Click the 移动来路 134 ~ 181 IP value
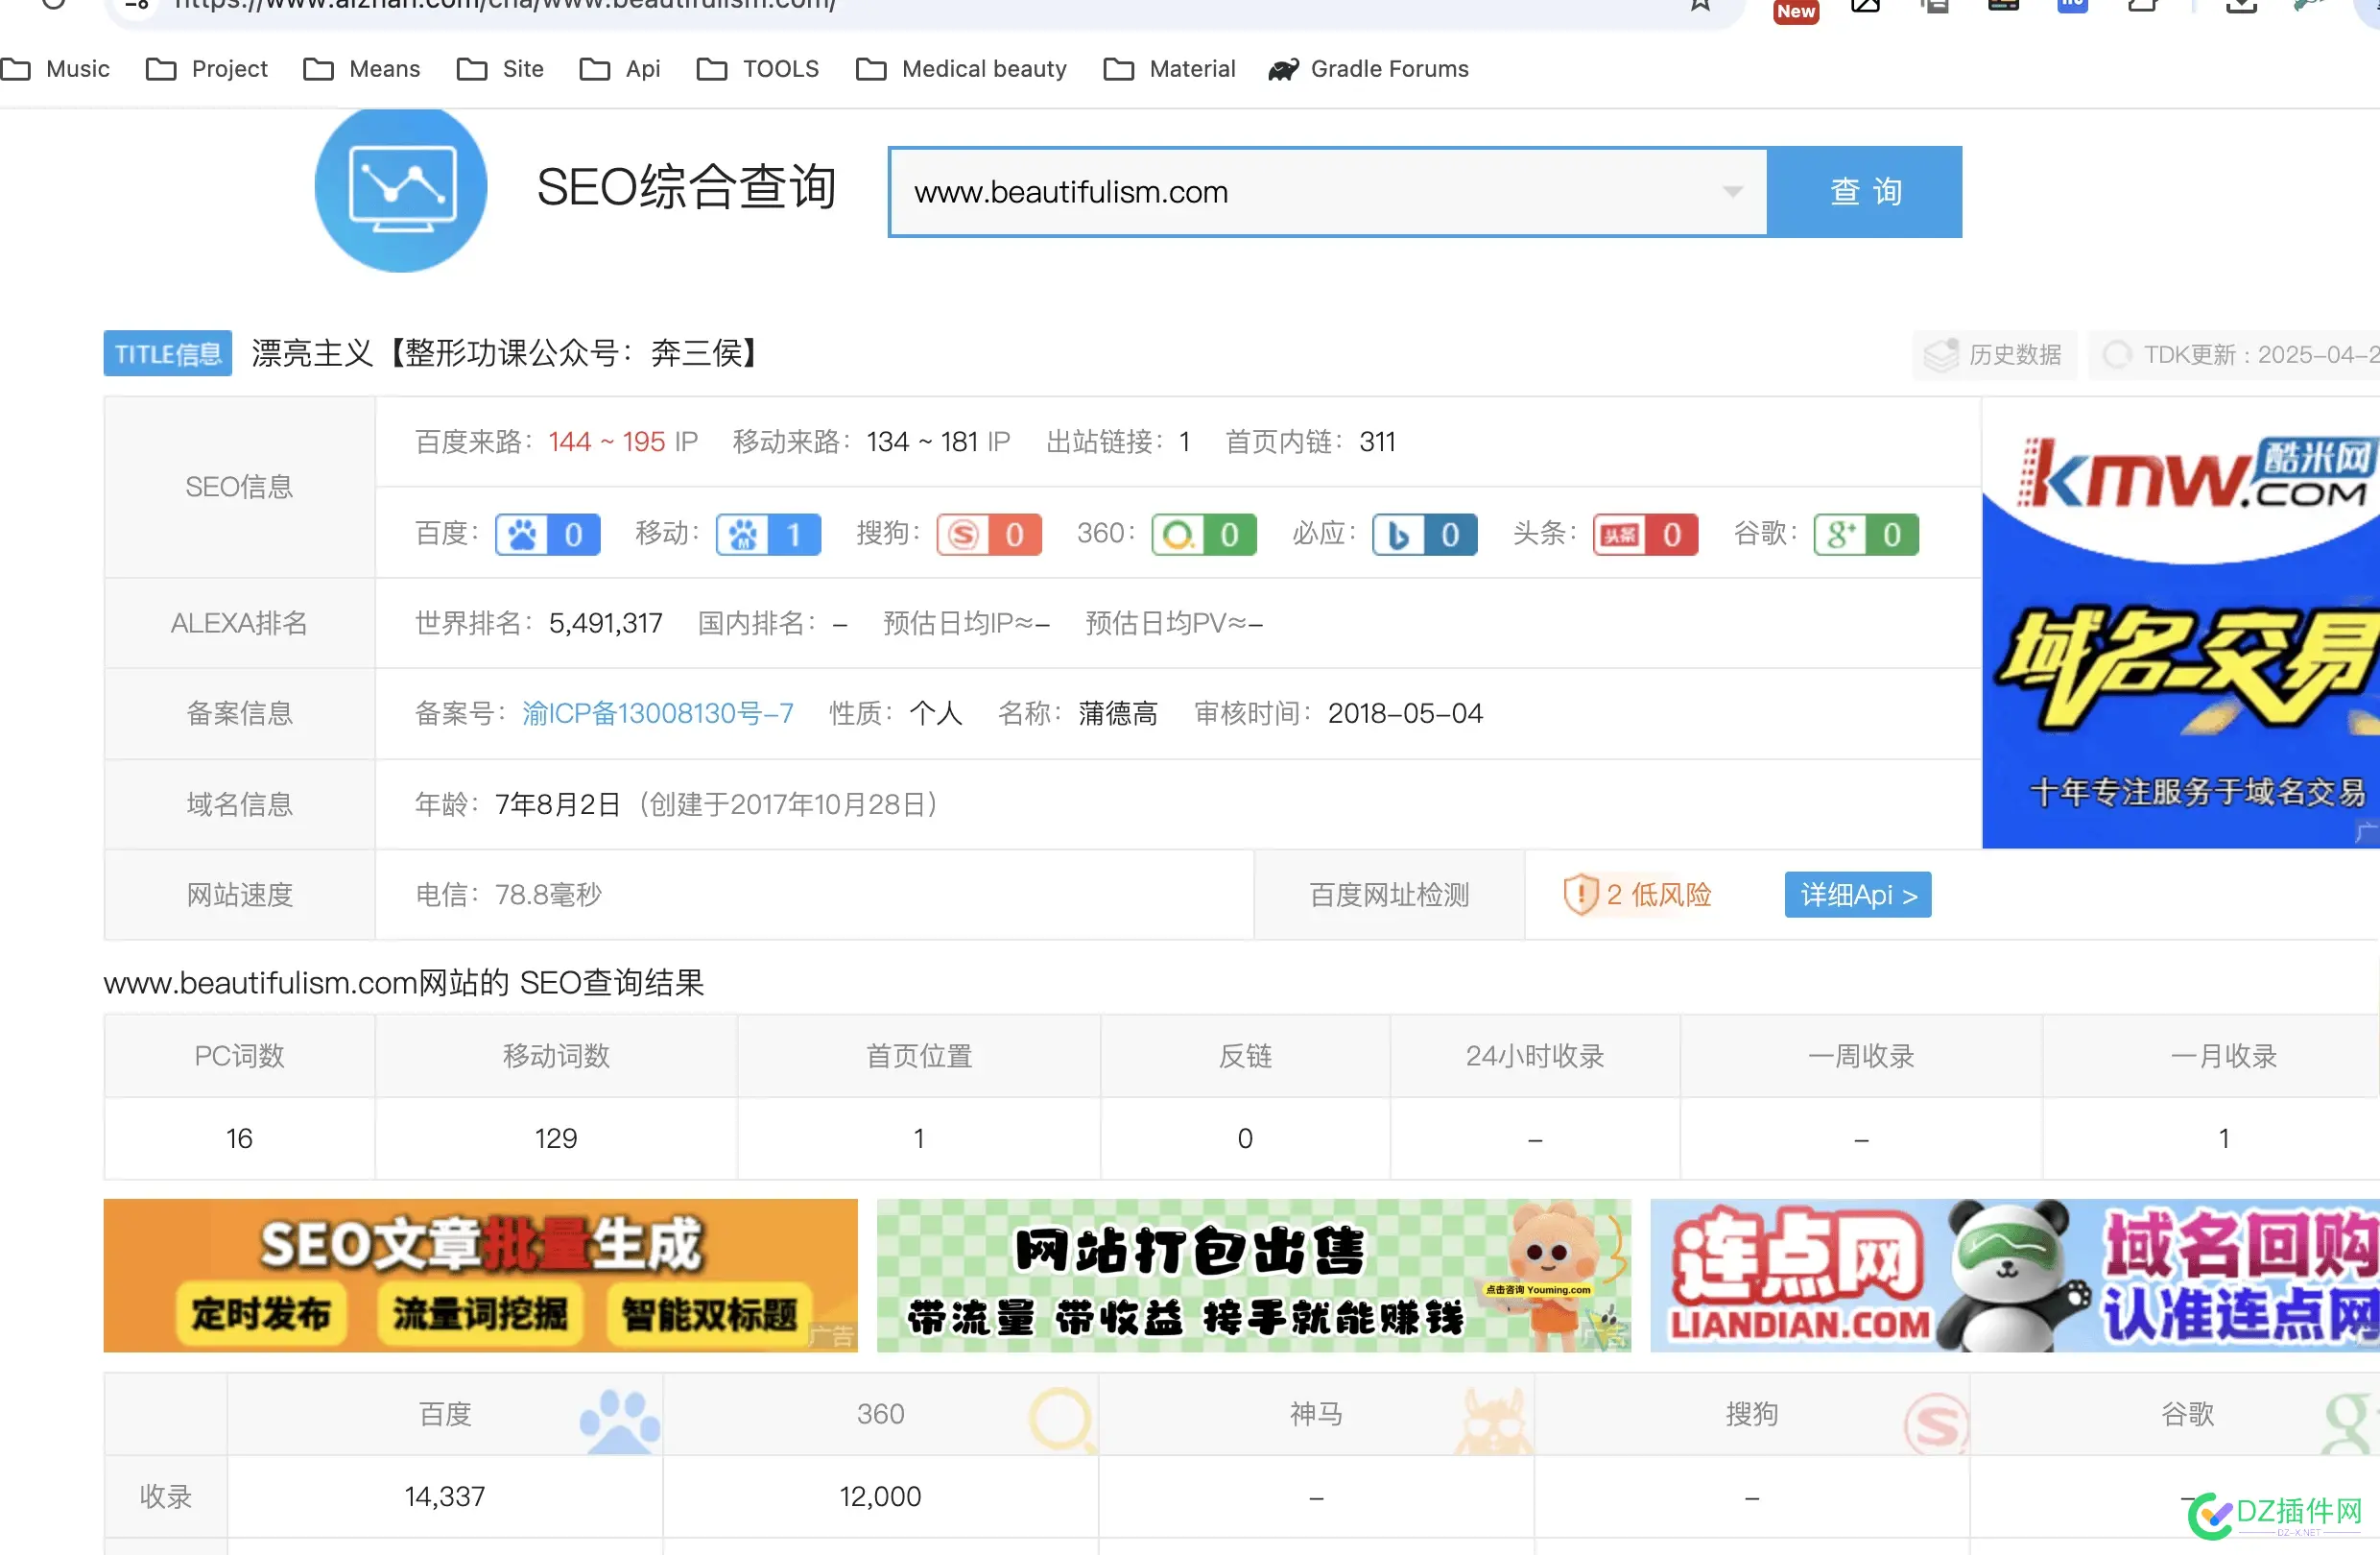This screenshot has width=2380, height=1555. point(938,441)
